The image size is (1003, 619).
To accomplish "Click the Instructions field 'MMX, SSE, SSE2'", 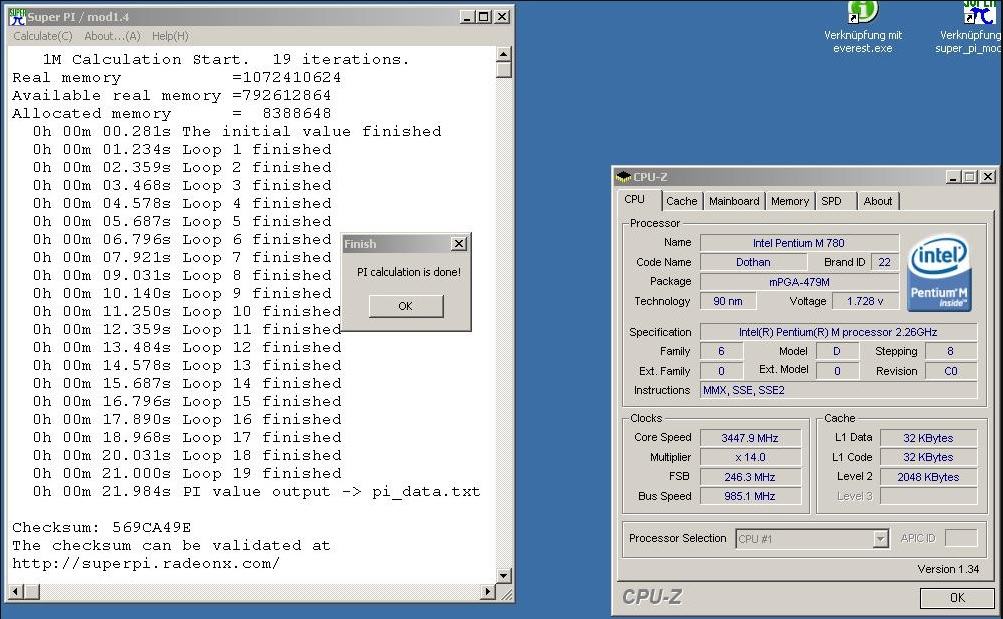I will 839,390.
